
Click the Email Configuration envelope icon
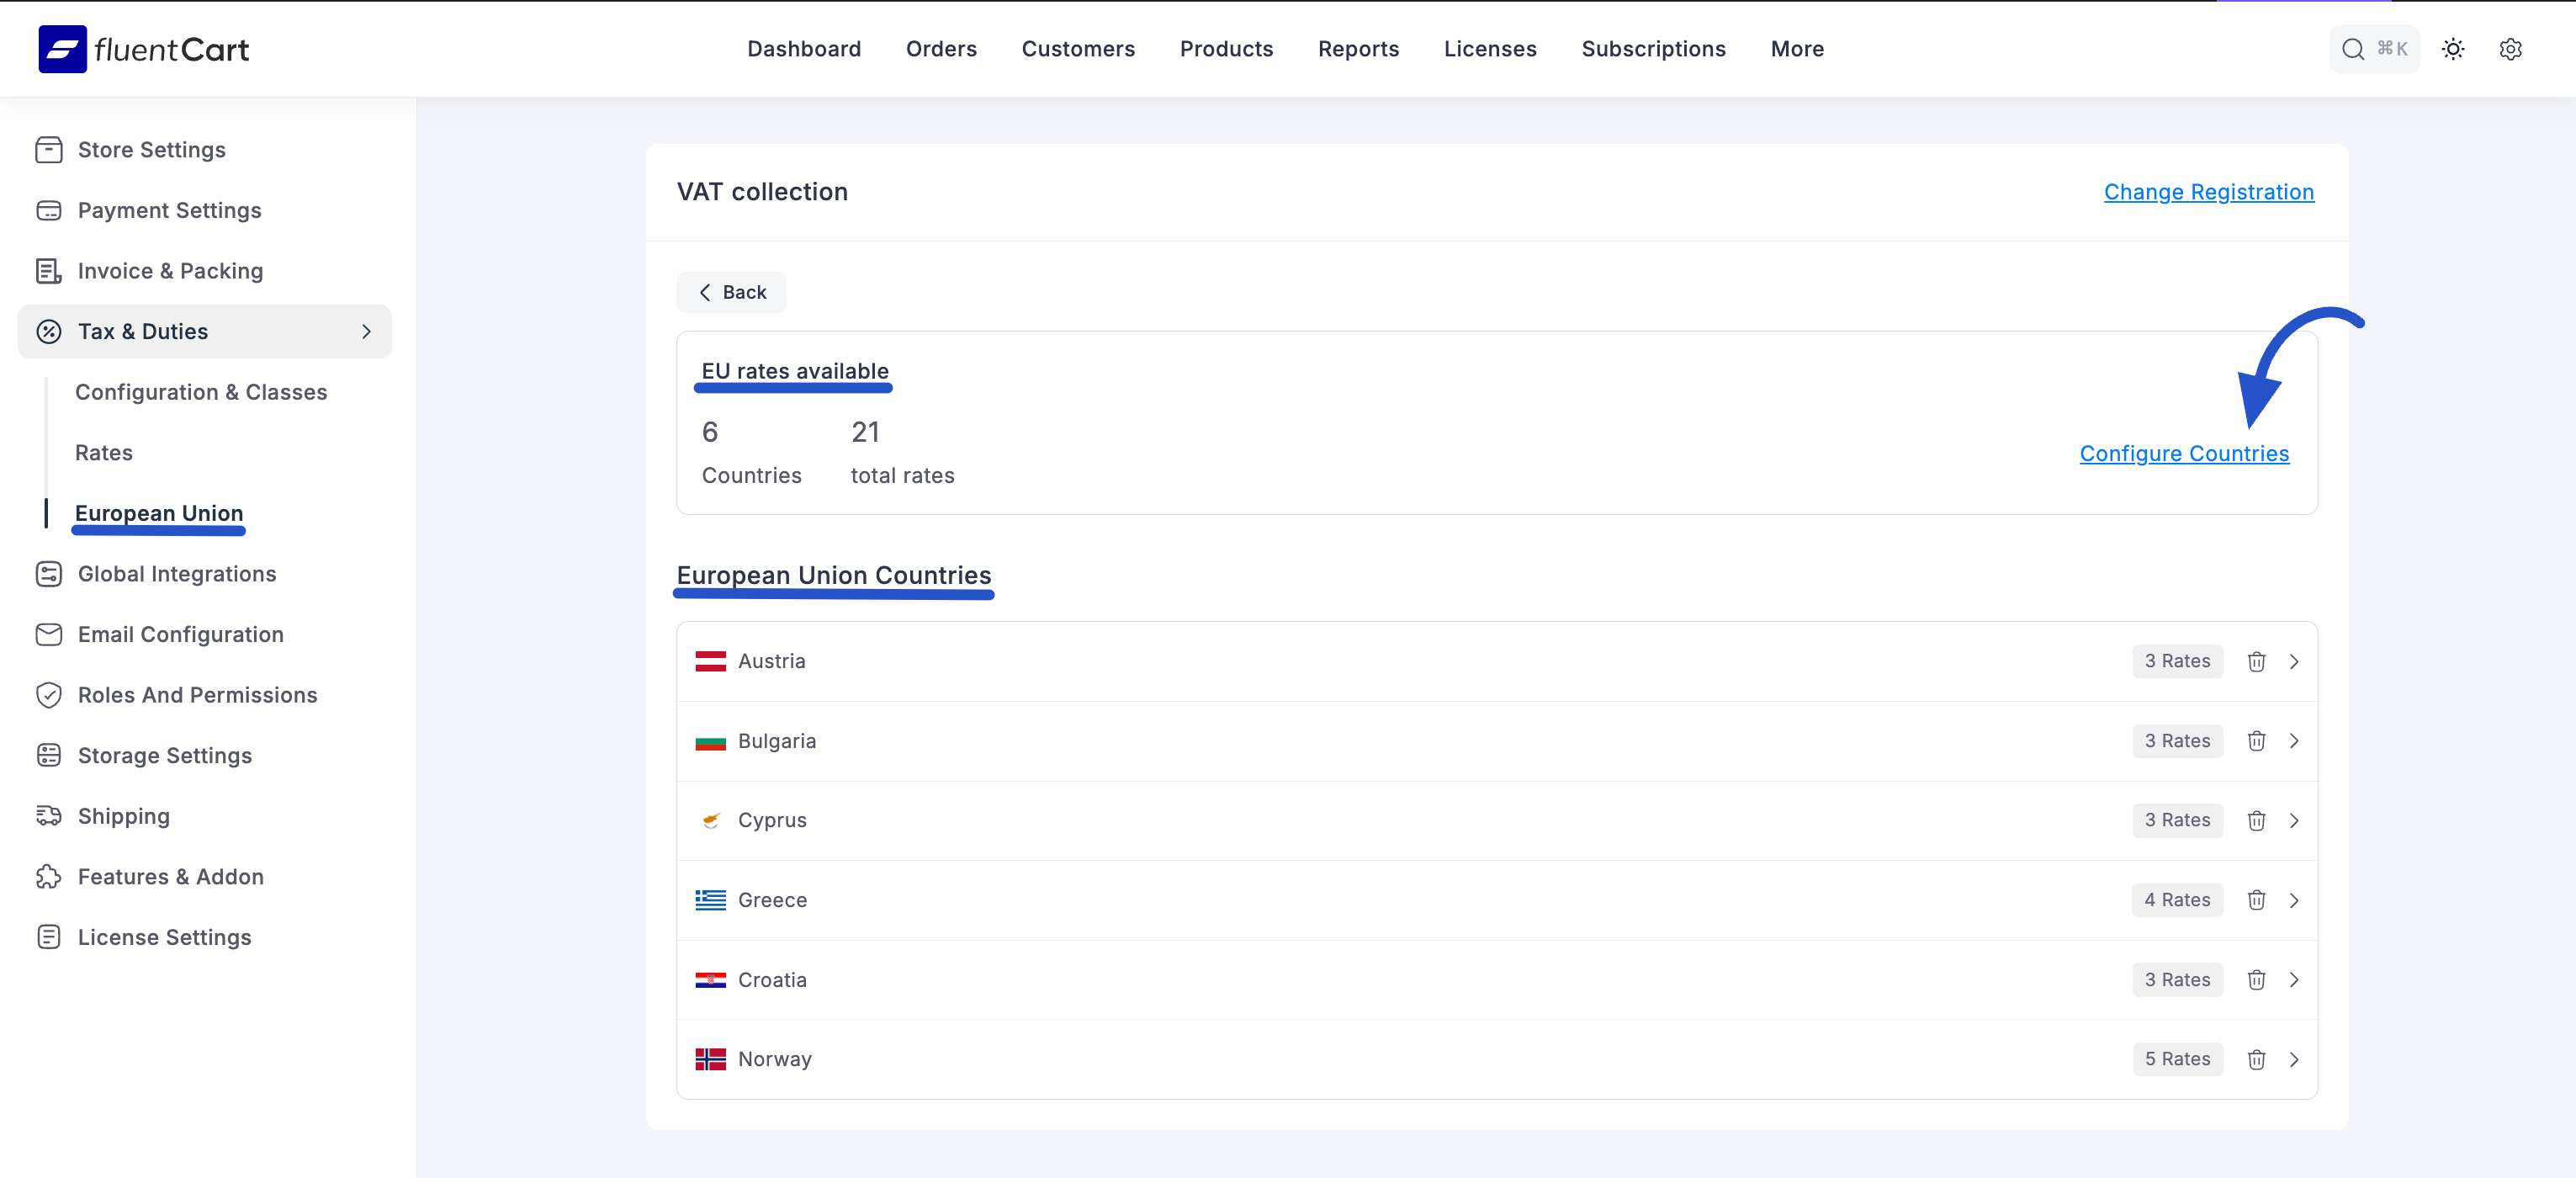click(50, 635)
